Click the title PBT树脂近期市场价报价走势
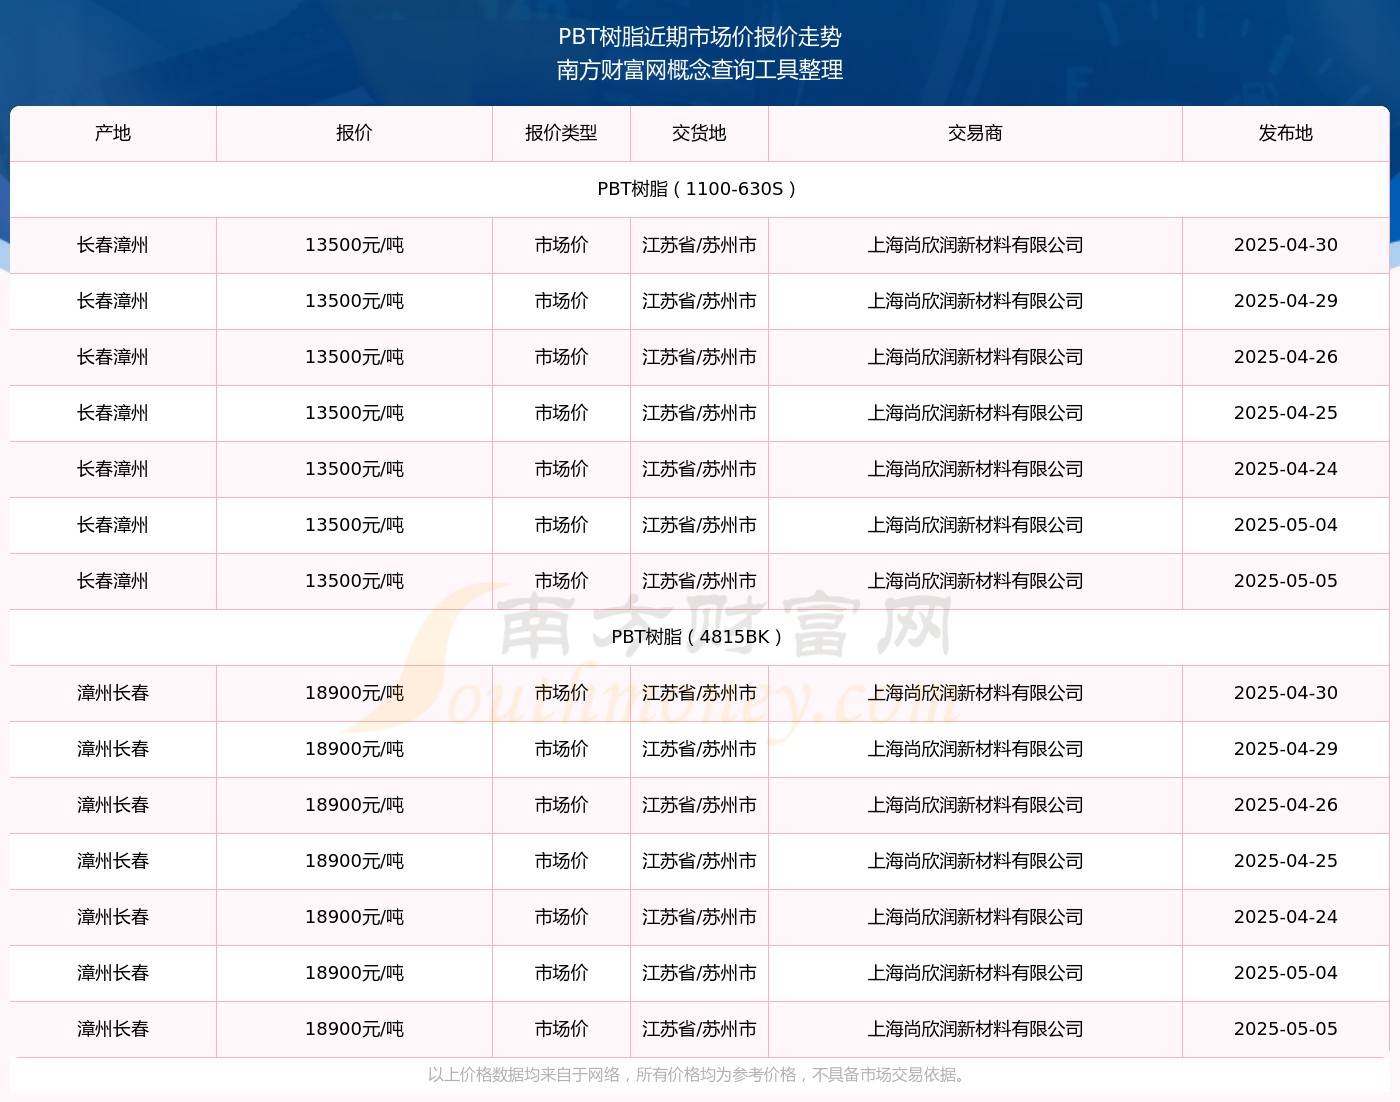This screenshot has height=1102, width=1400. tap(700, 37)
